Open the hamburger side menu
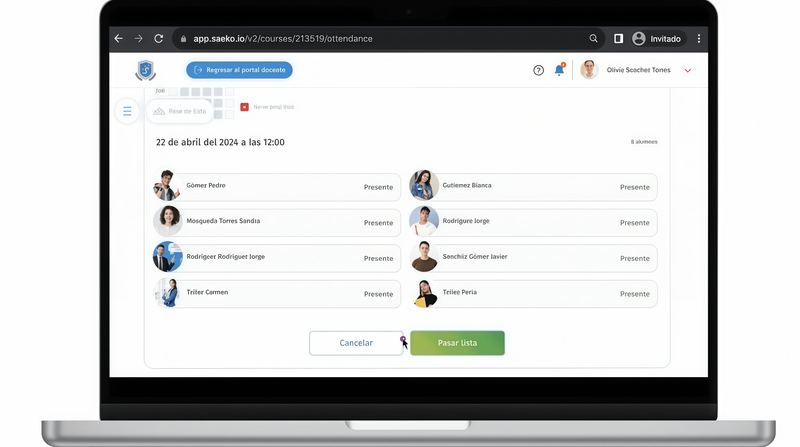 coord(127,111)
